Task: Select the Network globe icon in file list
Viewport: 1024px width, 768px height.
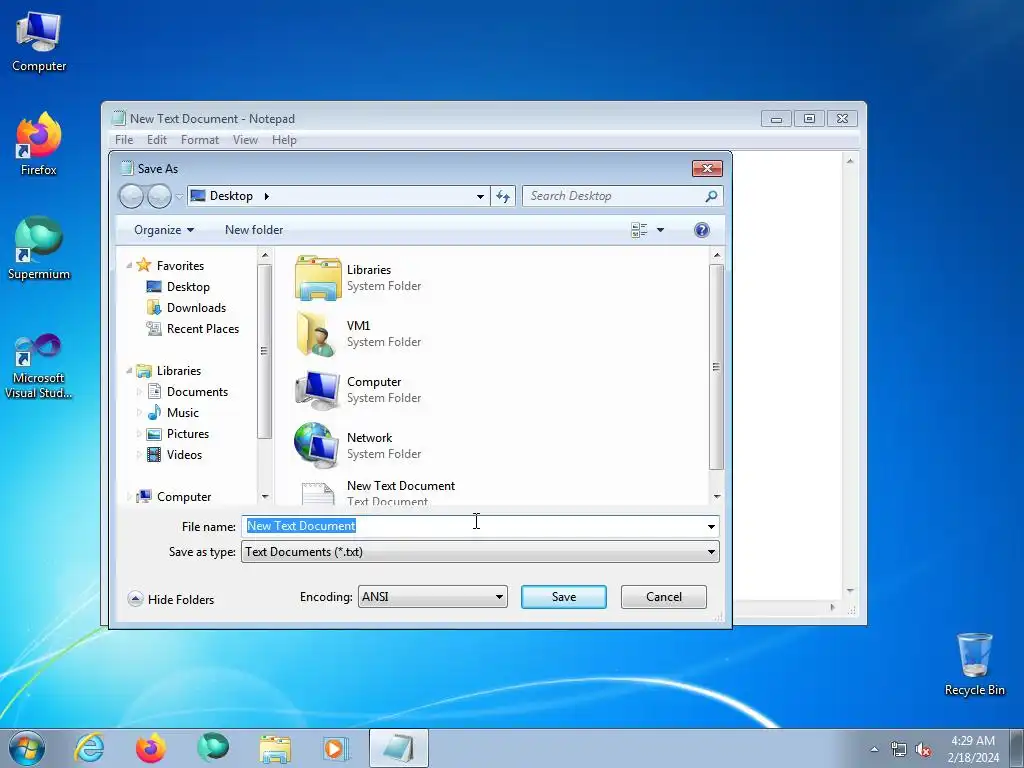Action: pos(317,445)
